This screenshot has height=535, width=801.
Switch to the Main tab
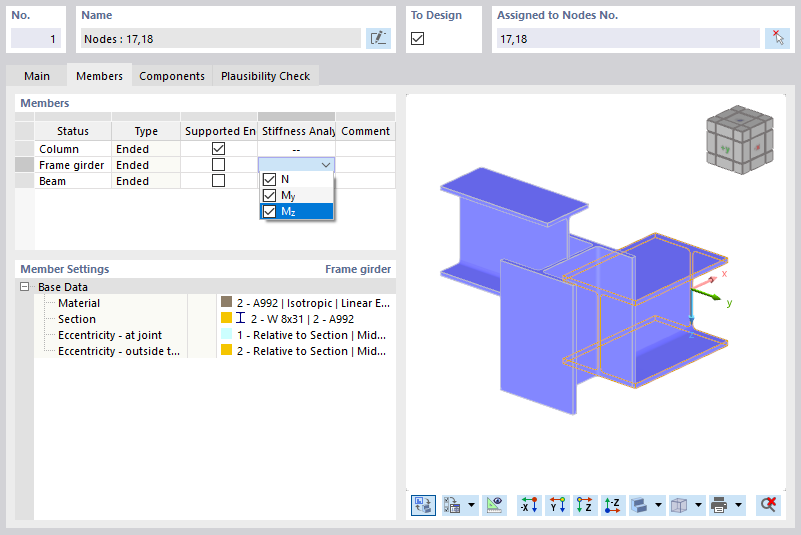[x=37, y=76]
